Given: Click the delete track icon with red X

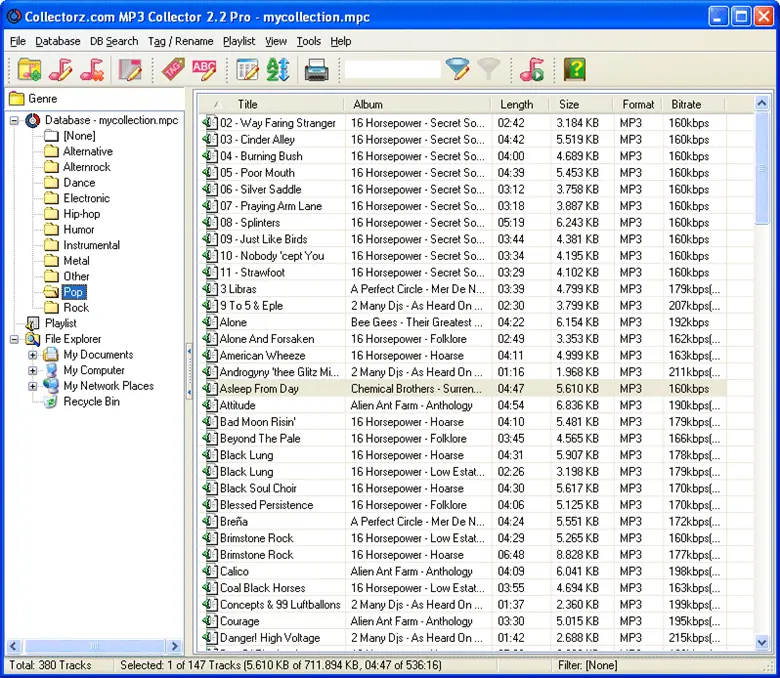Looking at the screenshot, I should pyautogui.click(x=92, y=69).
